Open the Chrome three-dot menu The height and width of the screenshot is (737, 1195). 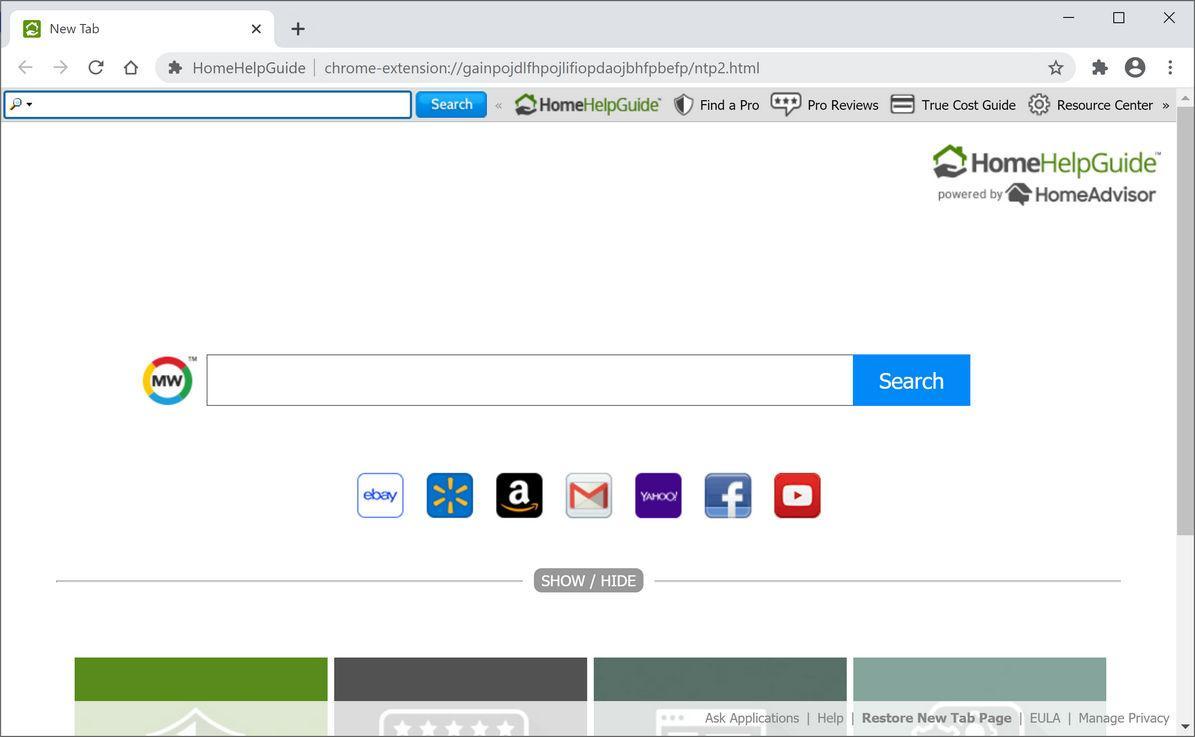coord(1170,68)
